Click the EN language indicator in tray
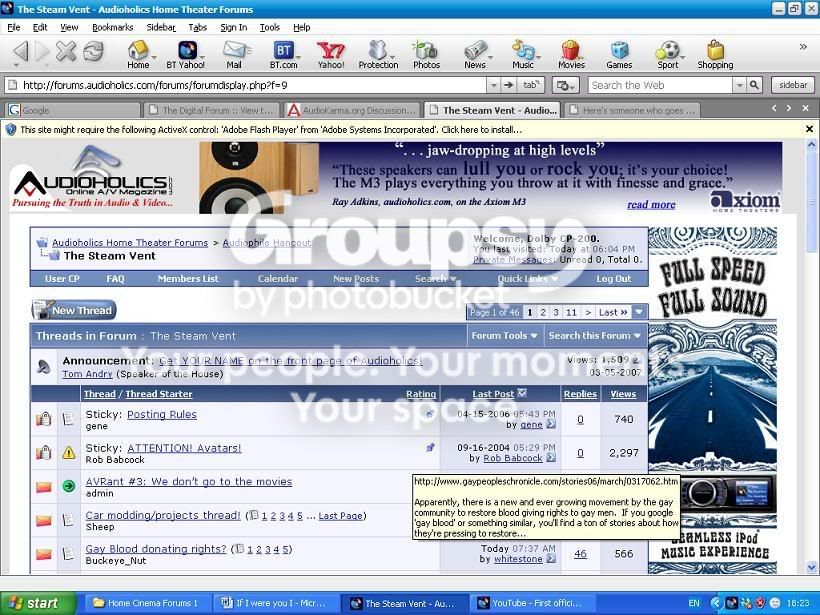Screen dimensions: 820x615 (x=694, y=603)
